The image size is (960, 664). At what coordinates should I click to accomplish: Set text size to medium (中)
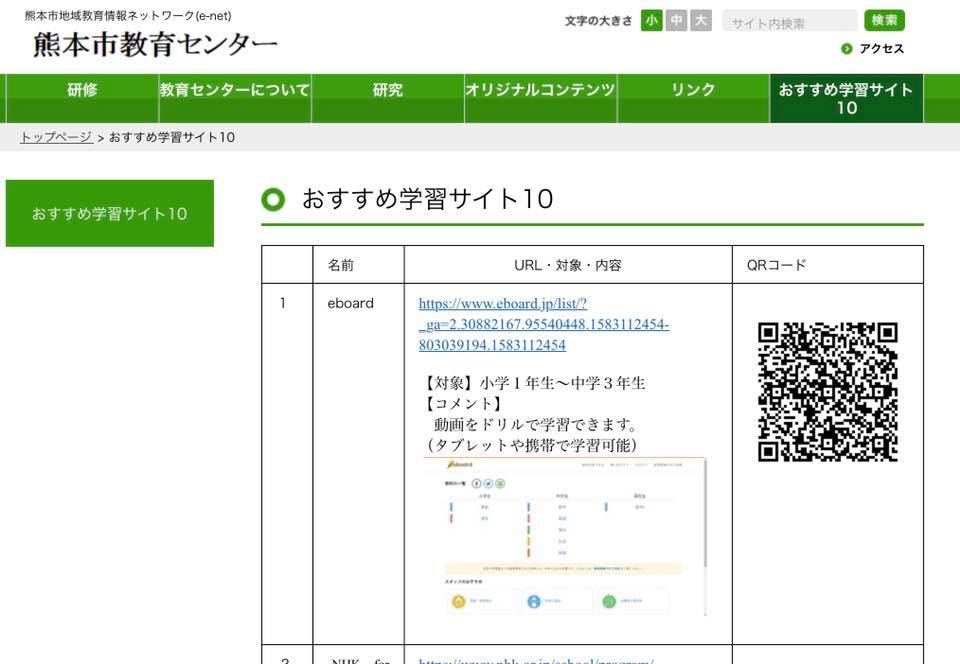click(676, 21)
